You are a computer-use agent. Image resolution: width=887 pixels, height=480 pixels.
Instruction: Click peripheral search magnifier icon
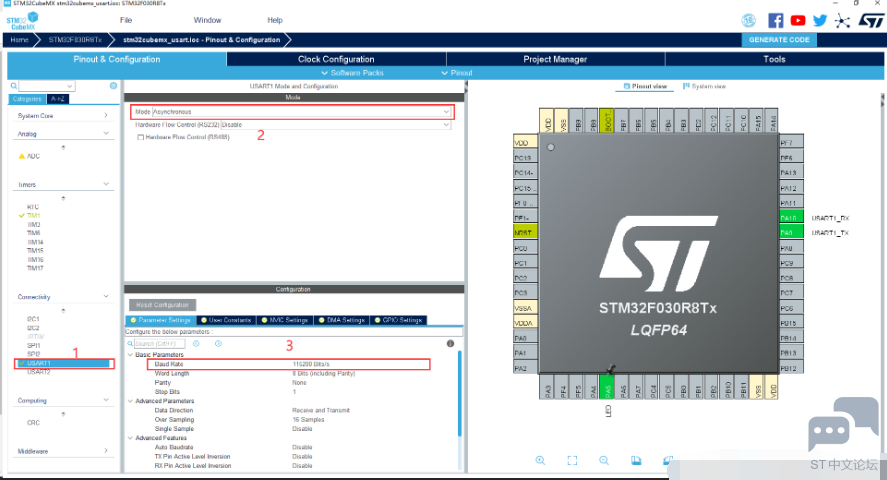coord(14,86)
